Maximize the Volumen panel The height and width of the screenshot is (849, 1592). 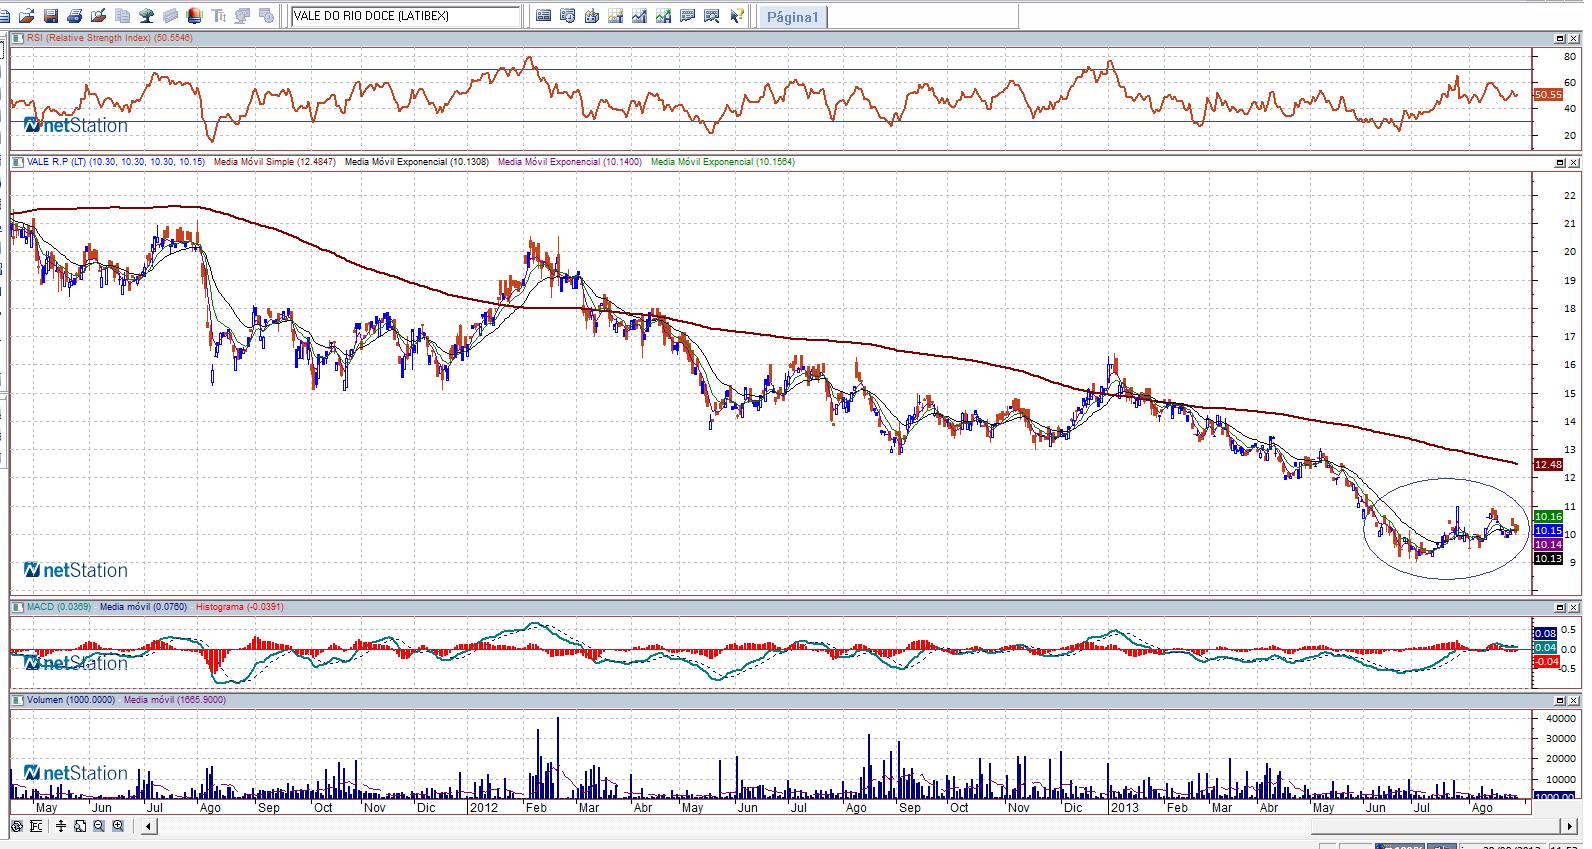pos(1560,700)
